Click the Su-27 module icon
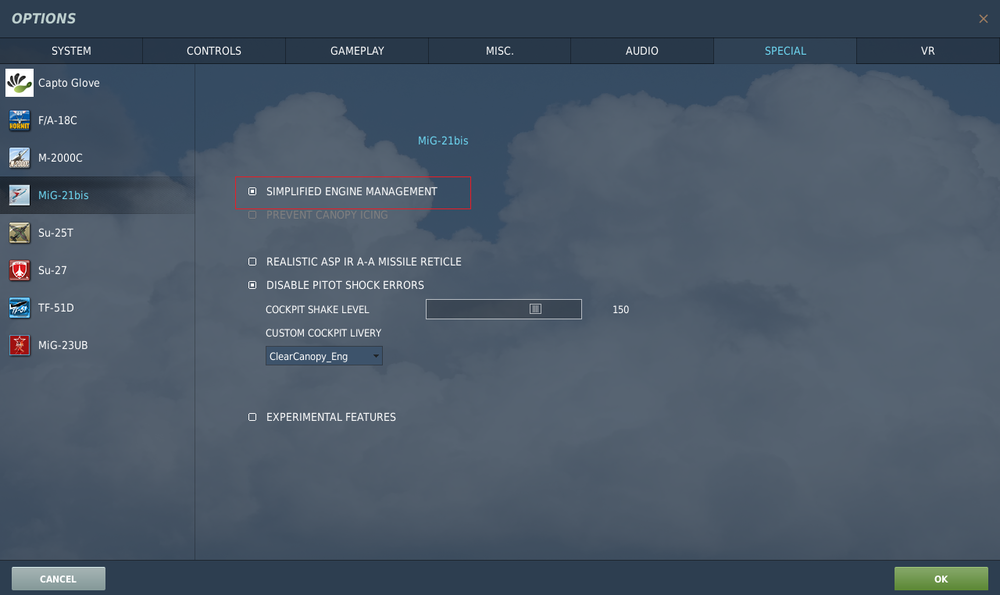 coord(19,270)
